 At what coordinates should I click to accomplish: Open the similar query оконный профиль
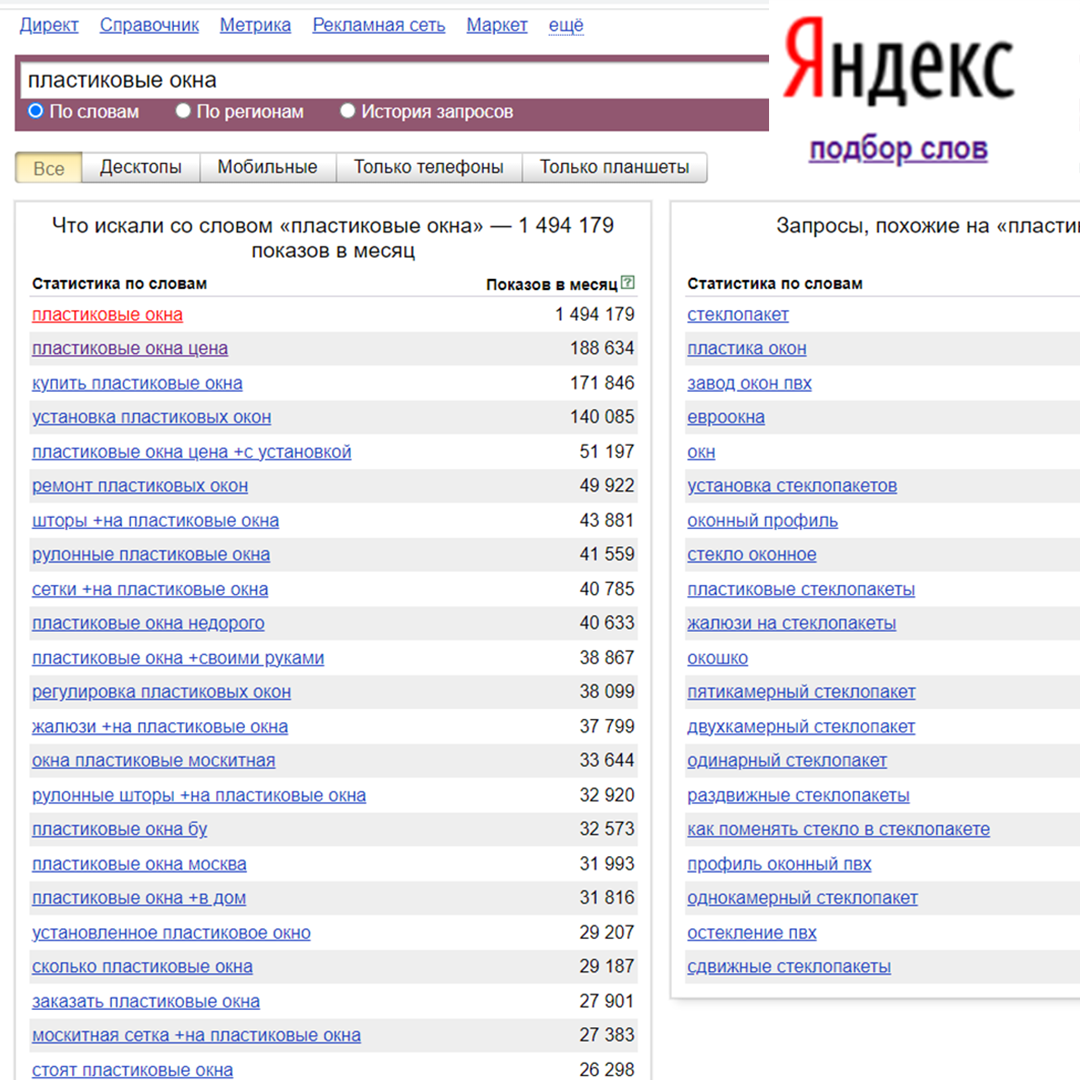click(762, 521)
